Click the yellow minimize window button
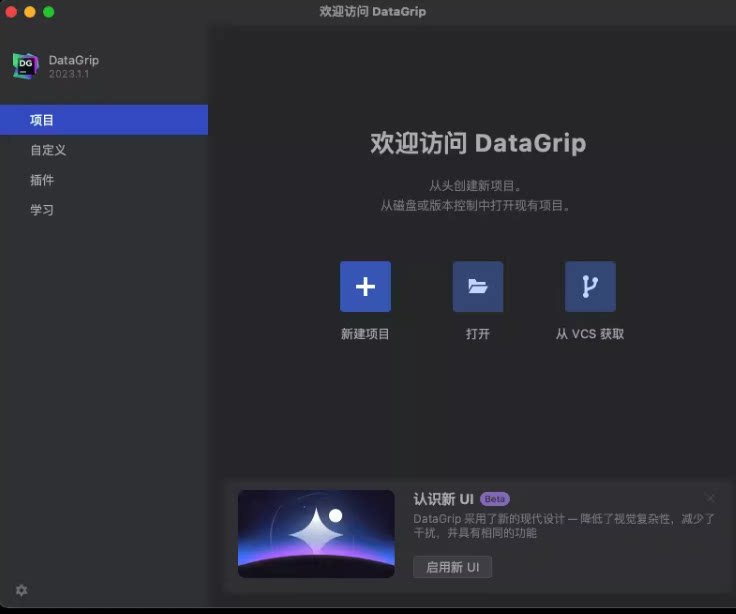Image resolution: width=736 pixels, height=614 pixels. [x=30, y=12]
